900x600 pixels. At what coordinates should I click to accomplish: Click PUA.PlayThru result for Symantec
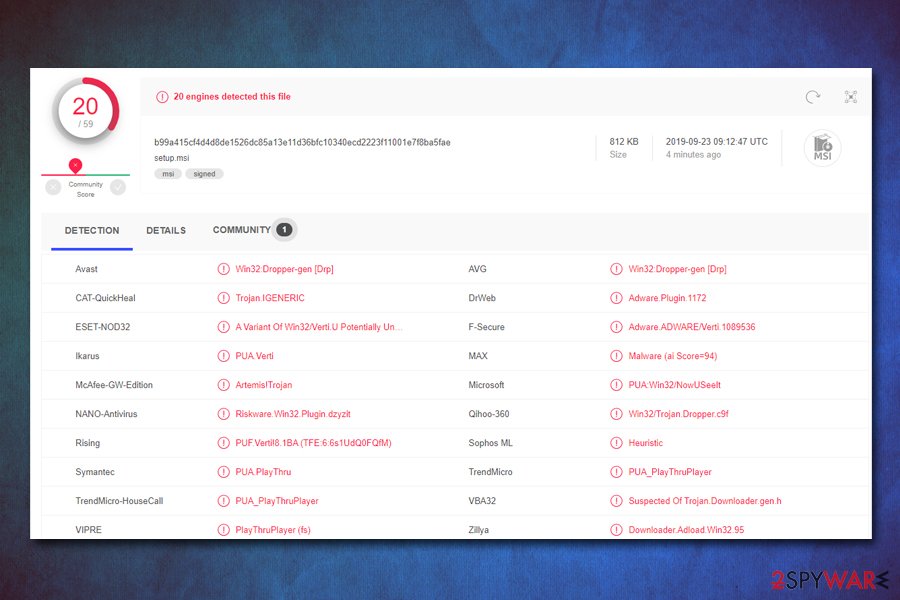pyautogui.click(x=263, y=472)
